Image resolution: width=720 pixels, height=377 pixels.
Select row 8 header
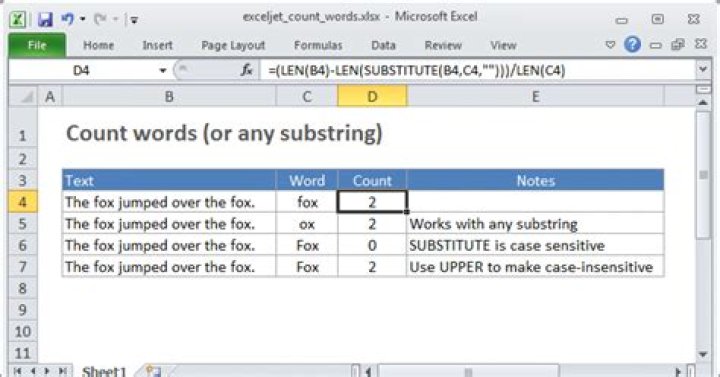23,288
